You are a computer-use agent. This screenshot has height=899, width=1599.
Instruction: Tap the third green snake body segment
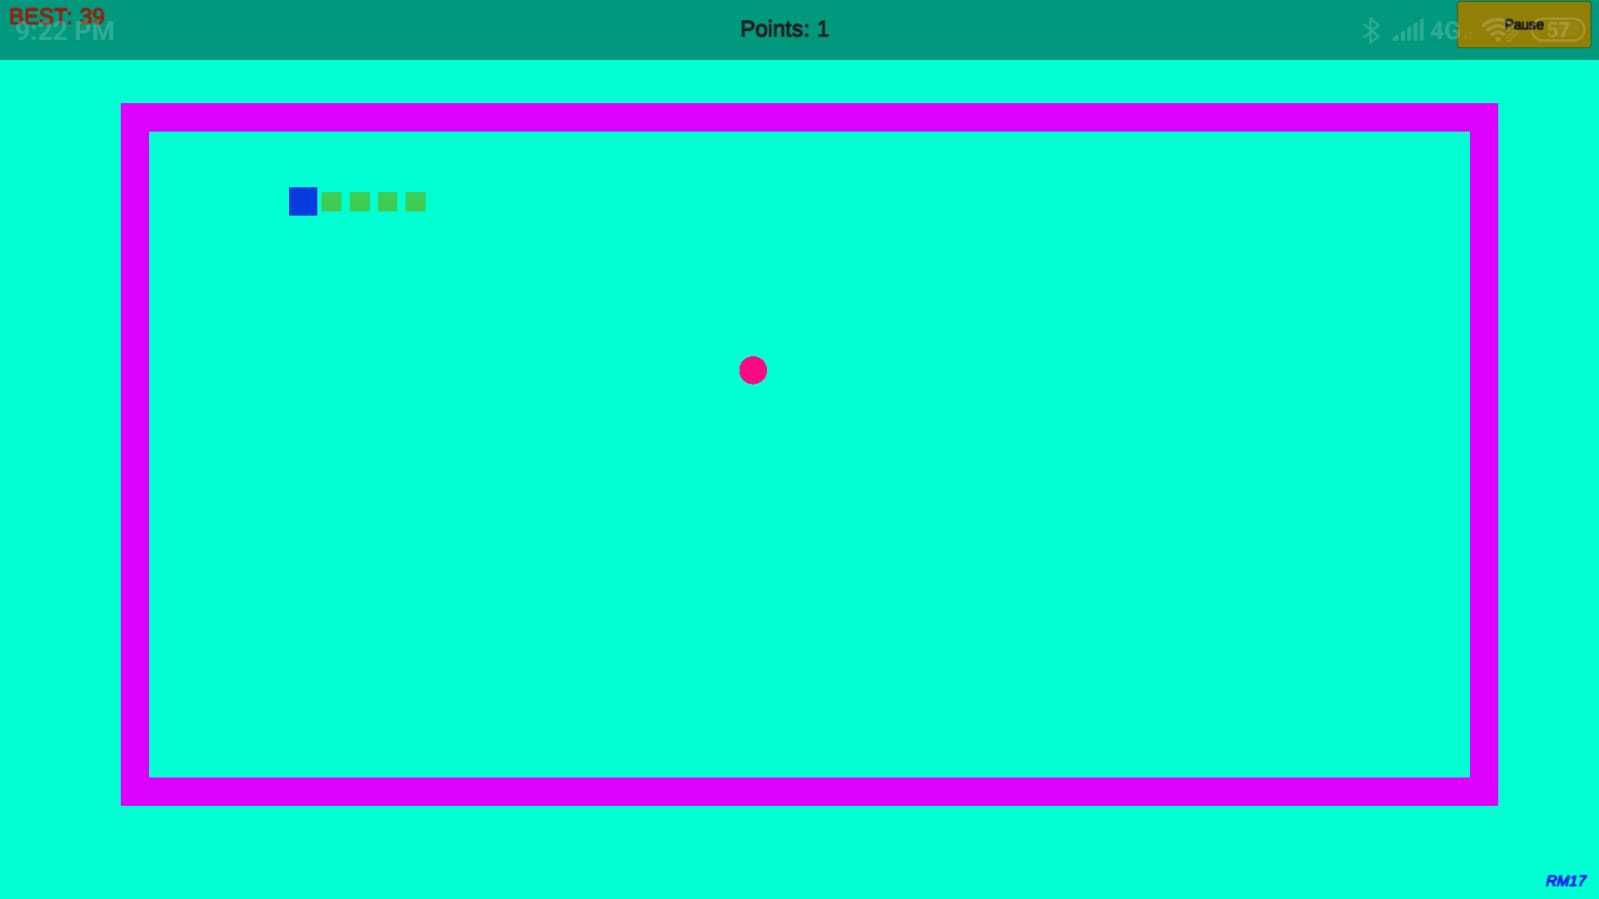[387, 202]
